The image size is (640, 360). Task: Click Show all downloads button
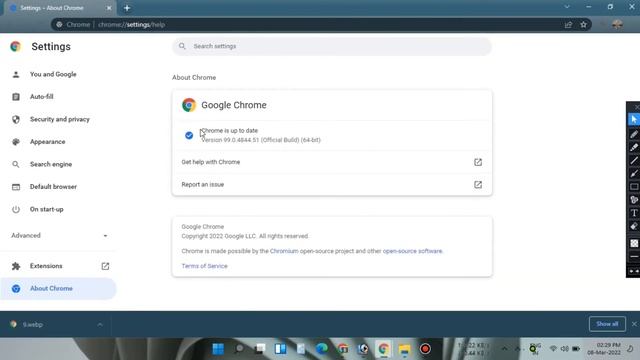pyautogui.click(x=607, y=324)
